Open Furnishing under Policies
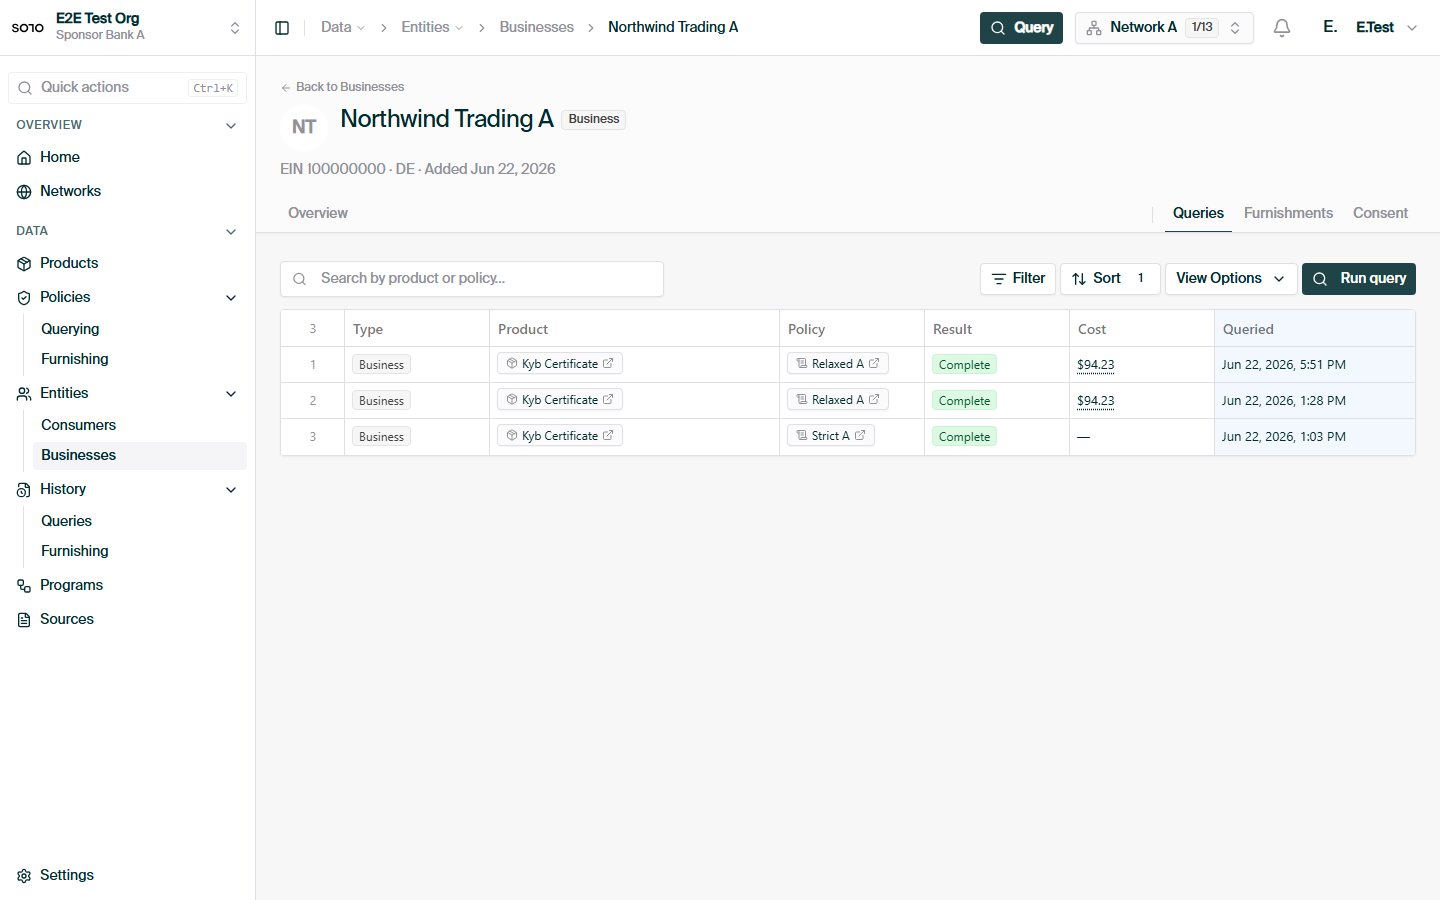 [x=75, y=359]
